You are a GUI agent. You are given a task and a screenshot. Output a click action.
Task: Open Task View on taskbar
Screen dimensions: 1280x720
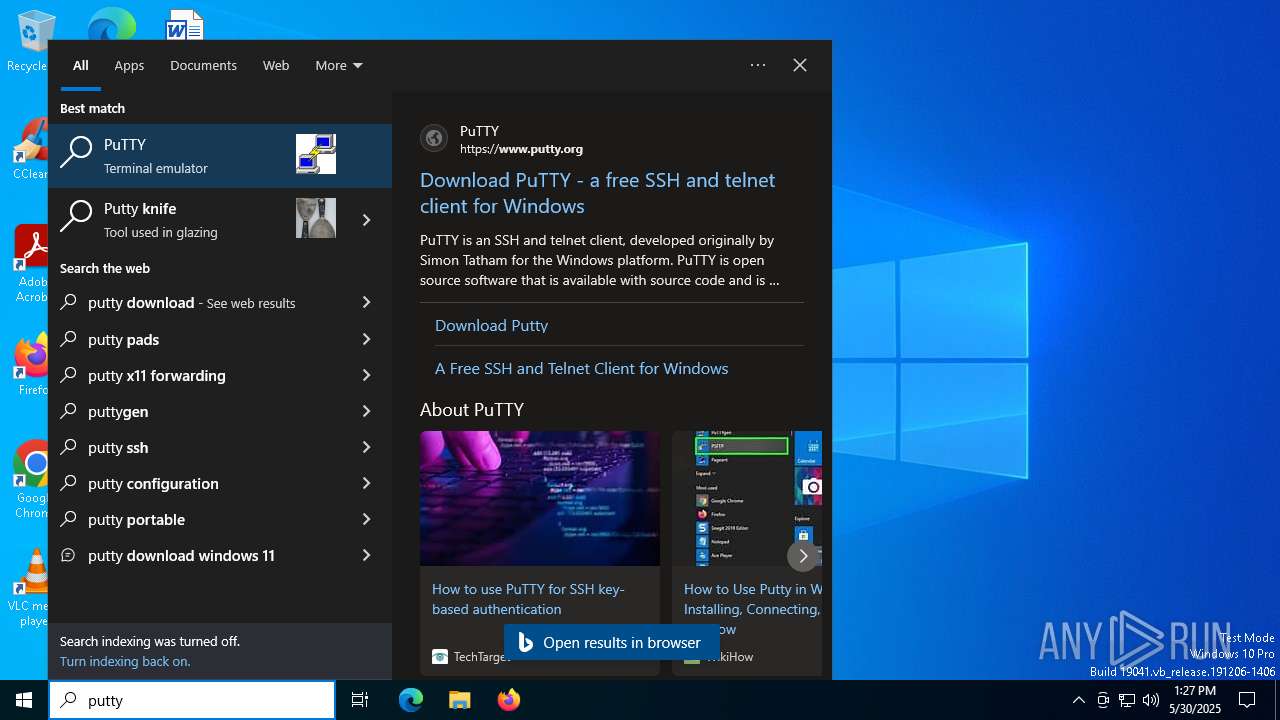(x=360, y=700)
